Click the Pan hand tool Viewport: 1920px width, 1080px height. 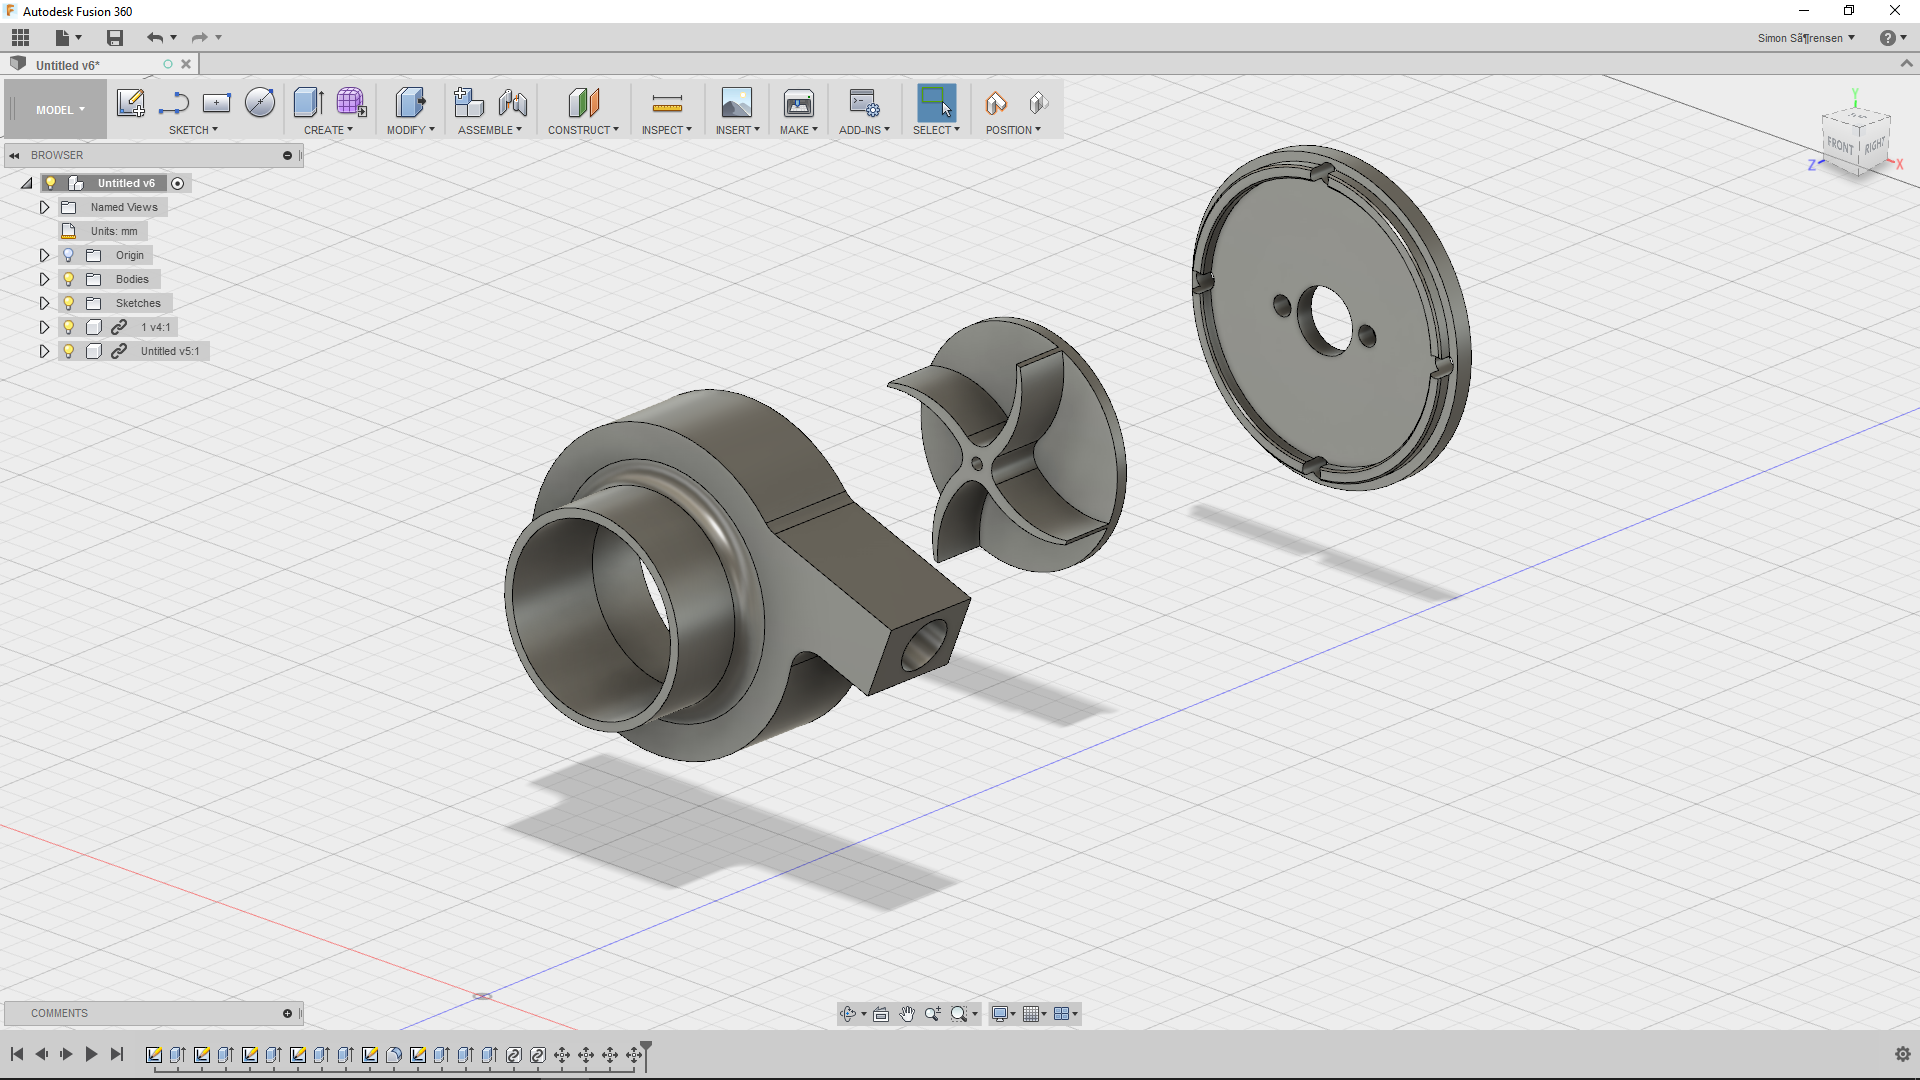(x=907, y=1014)
